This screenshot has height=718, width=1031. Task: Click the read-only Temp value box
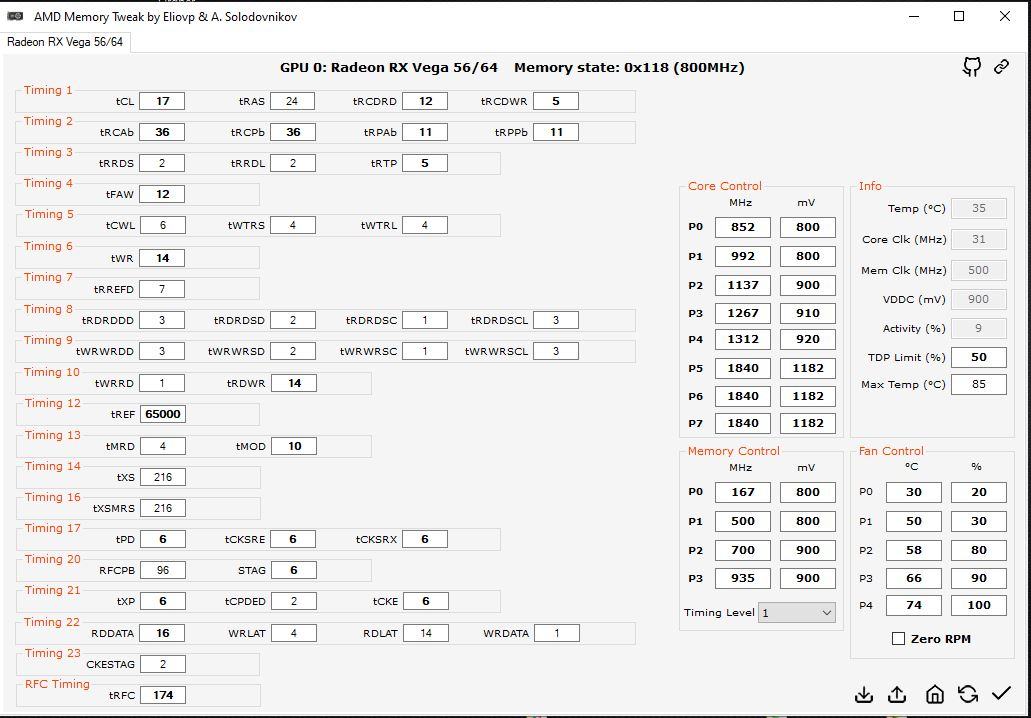click(x=978, y=208)
